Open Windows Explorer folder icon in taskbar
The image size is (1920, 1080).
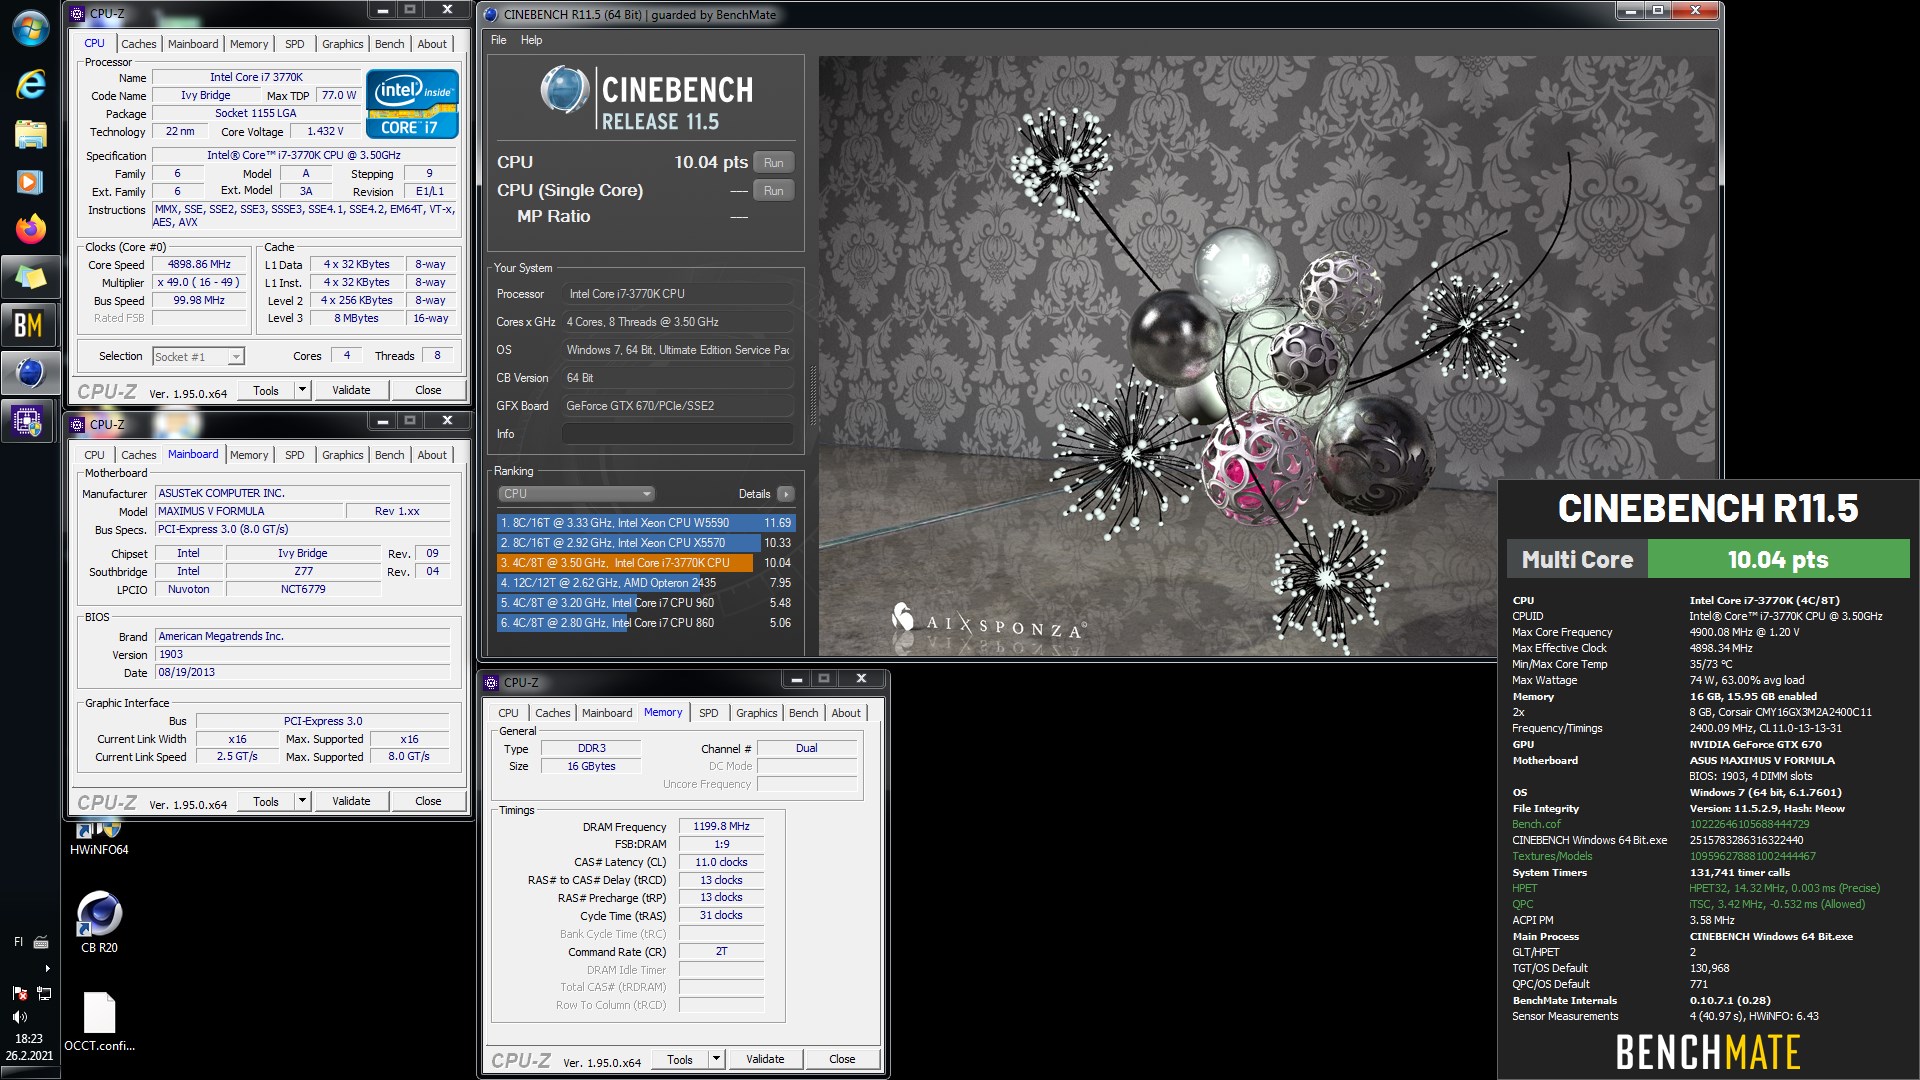point(30,134)
